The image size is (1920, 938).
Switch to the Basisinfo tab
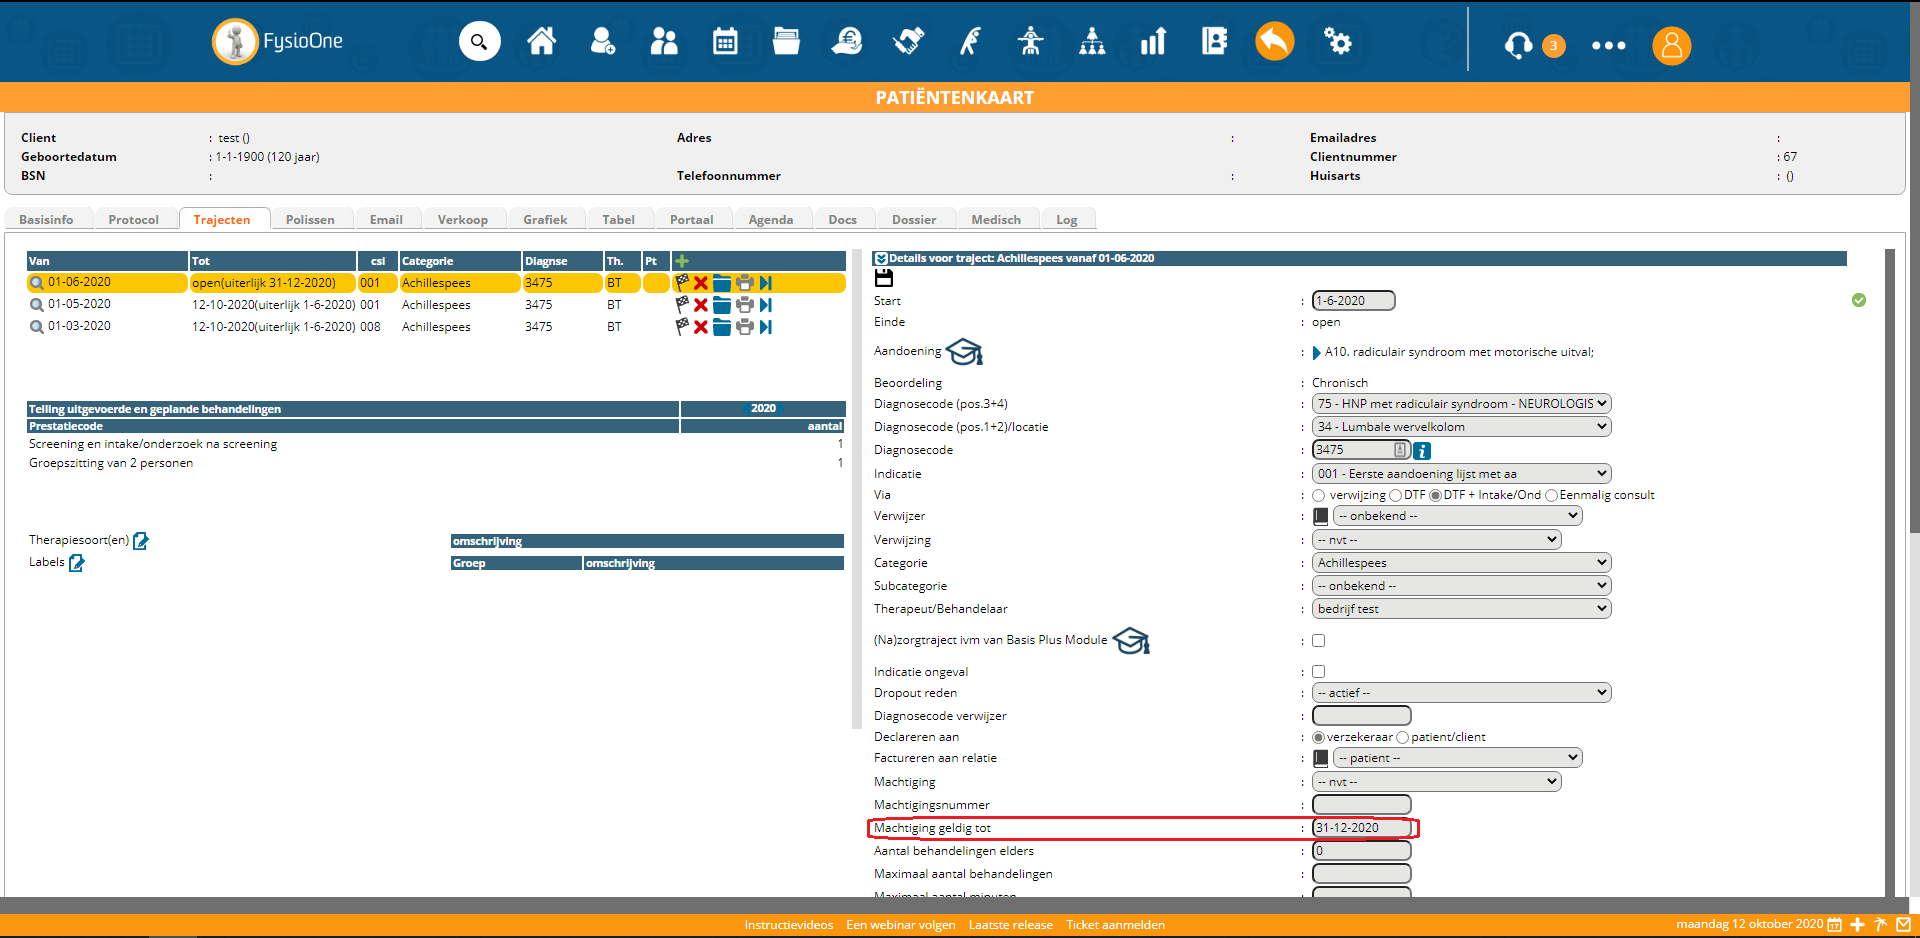tap(46, 220)
